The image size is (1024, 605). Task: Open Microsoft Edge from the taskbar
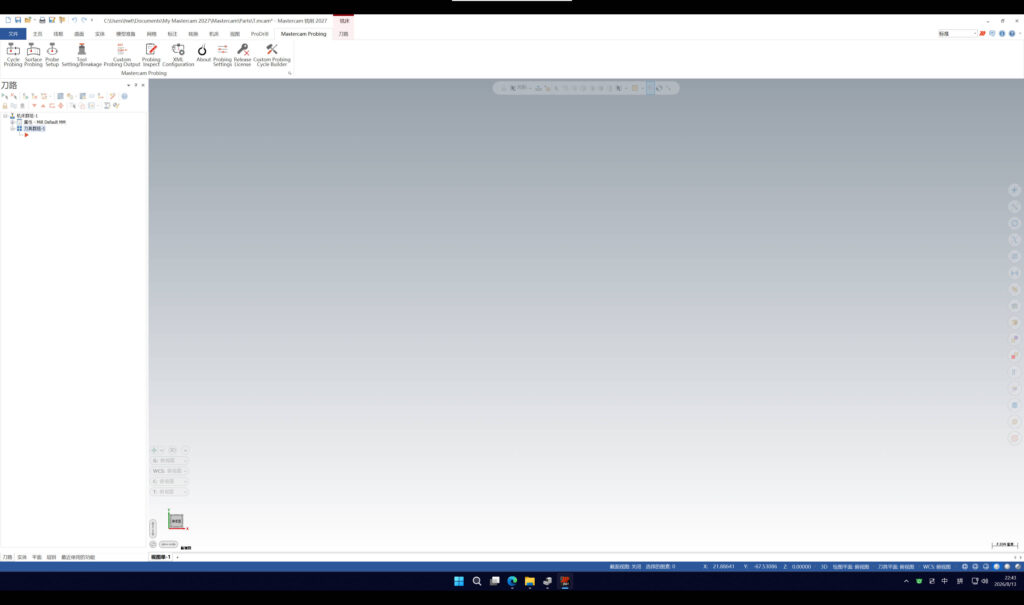pos(512,581)
